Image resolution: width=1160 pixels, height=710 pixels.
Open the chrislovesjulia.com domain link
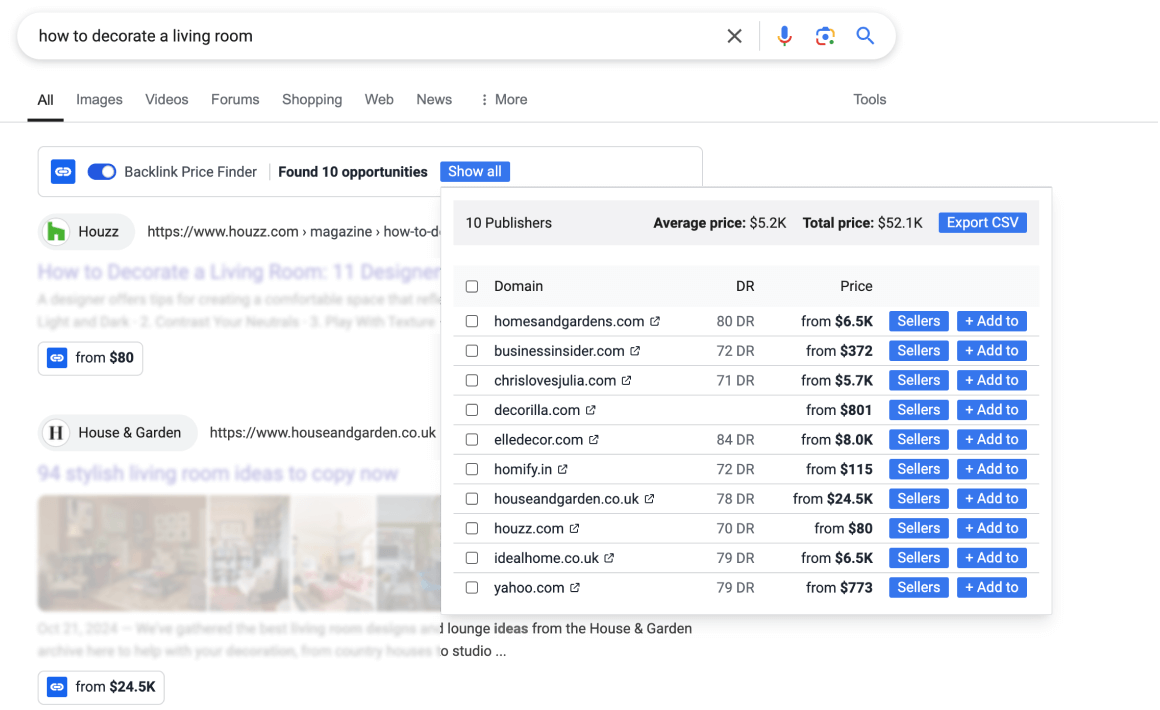555,380
